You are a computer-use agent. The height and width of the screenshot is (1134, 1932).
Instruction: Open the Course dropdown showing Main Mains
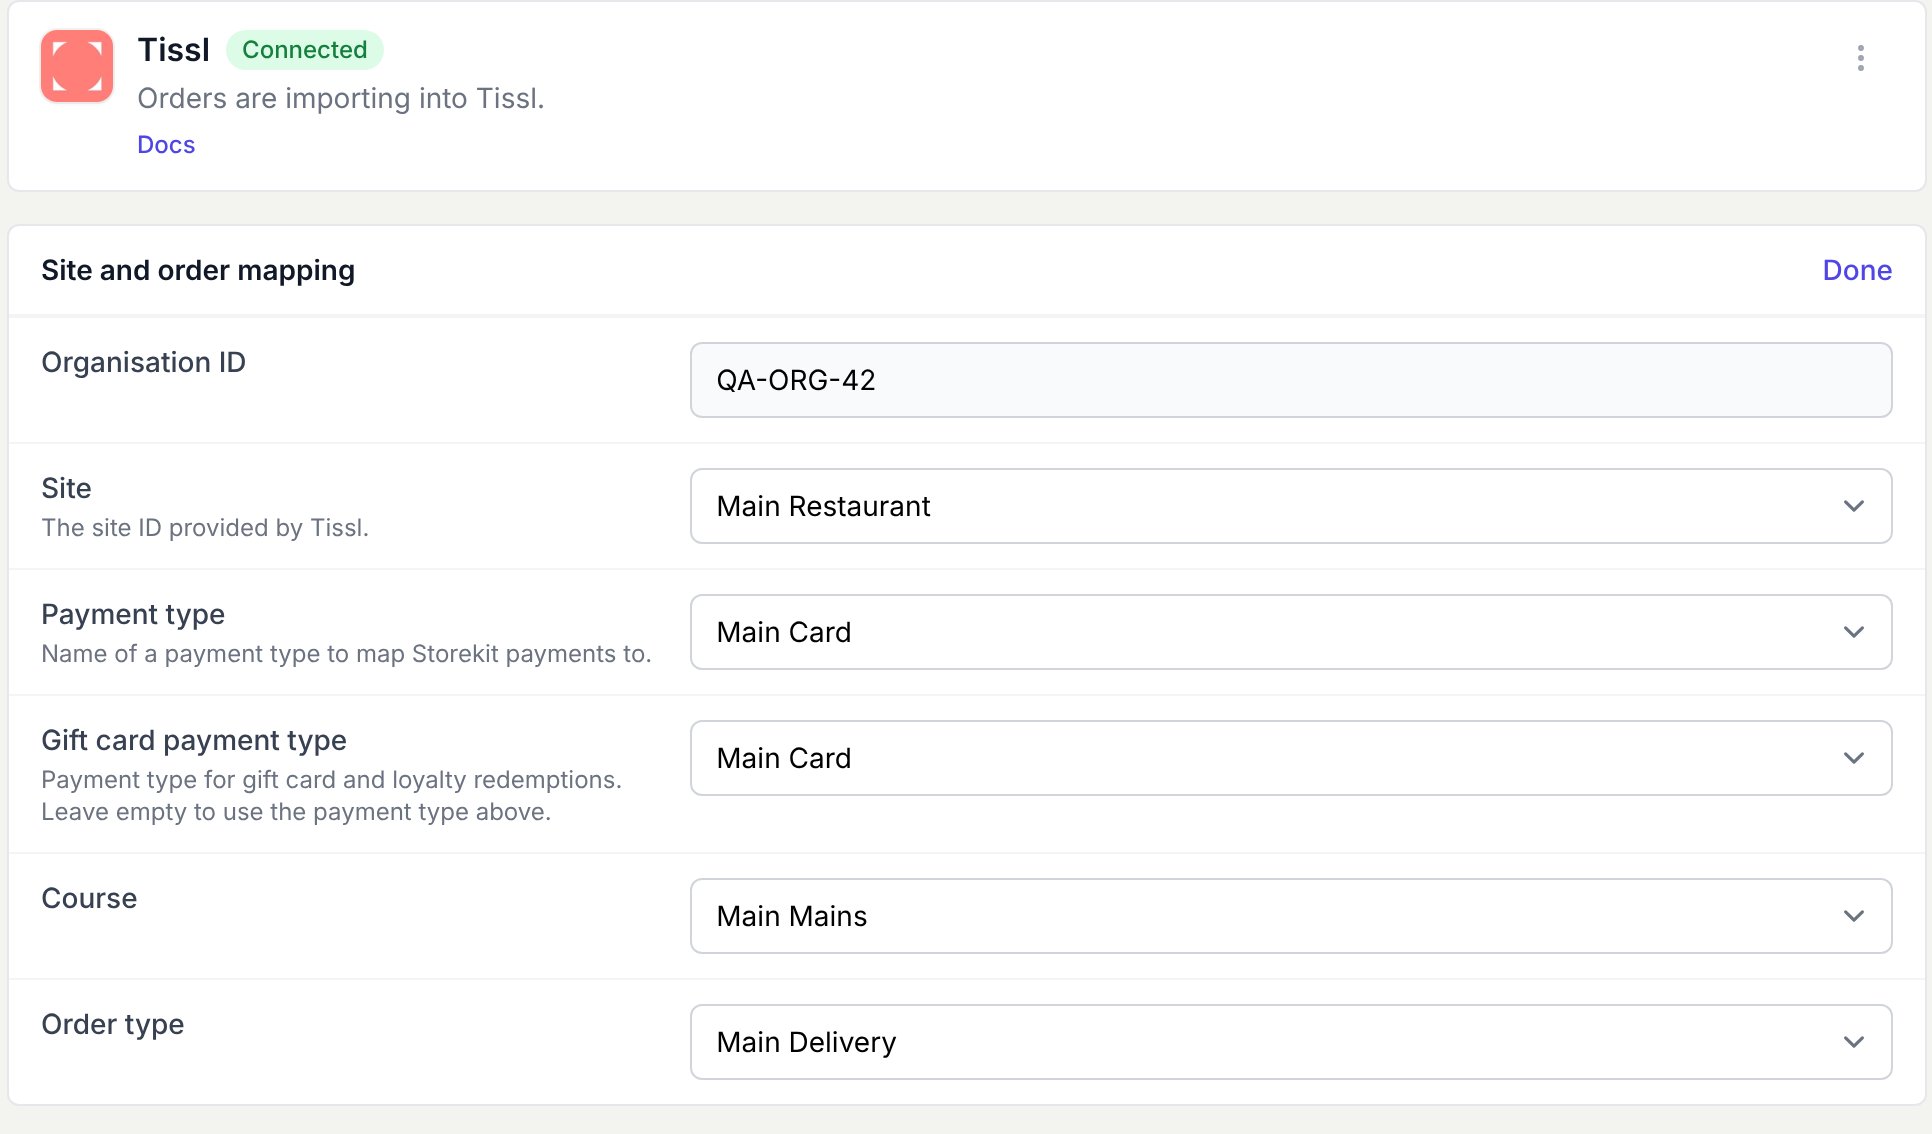(1291, 916)
